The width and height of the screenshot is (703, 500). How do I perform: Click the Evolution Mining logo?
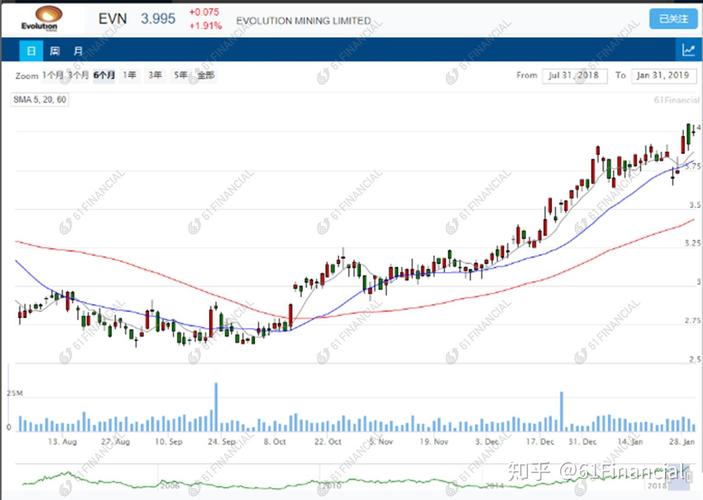[x=42, y=19]
